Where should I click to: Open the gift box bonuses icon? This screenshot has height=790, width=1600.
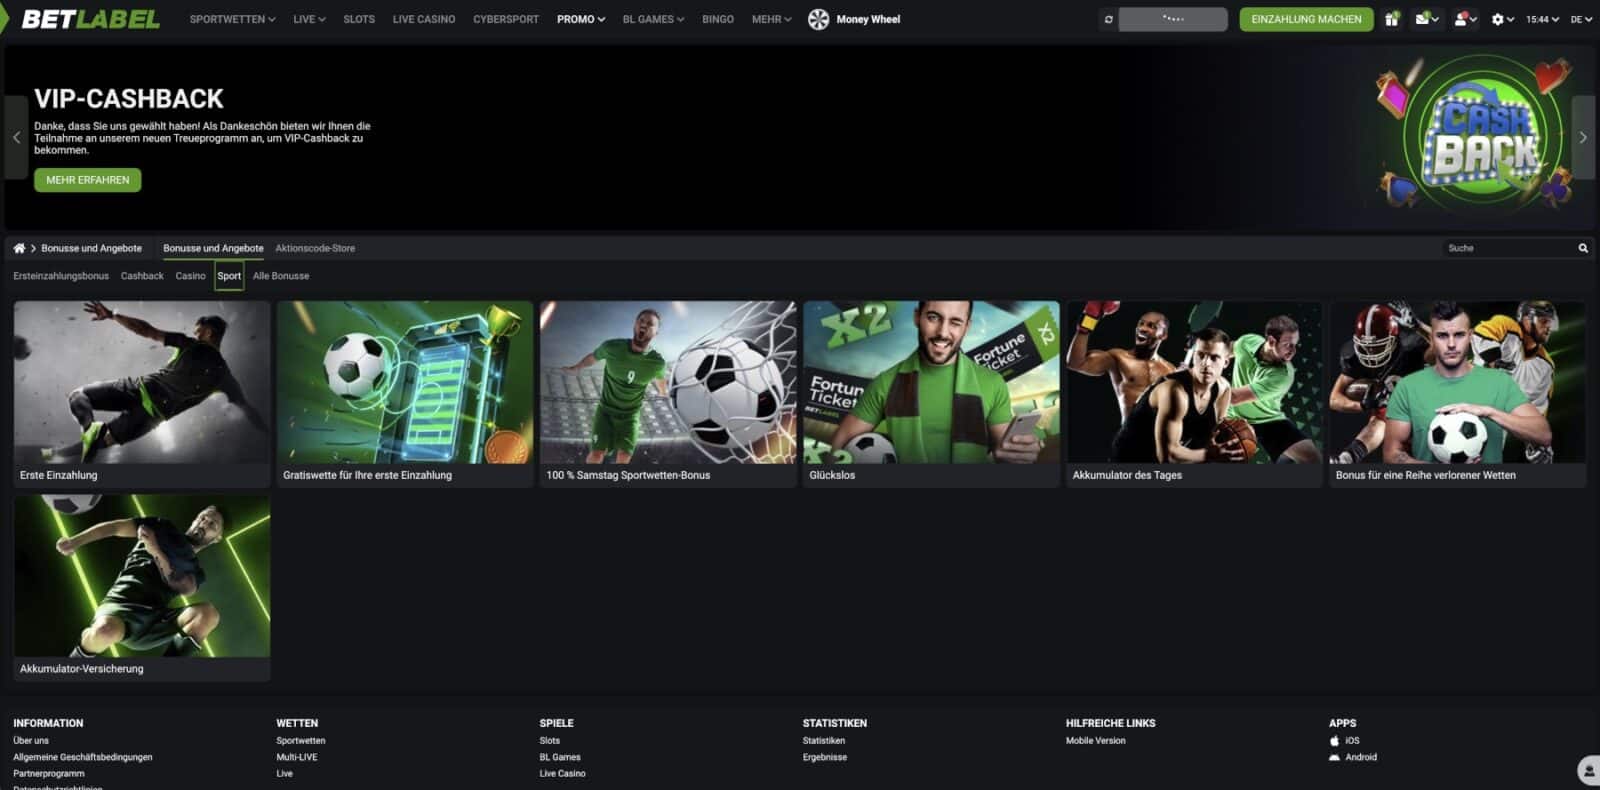pyautogui.click(x=1391, y=19)
